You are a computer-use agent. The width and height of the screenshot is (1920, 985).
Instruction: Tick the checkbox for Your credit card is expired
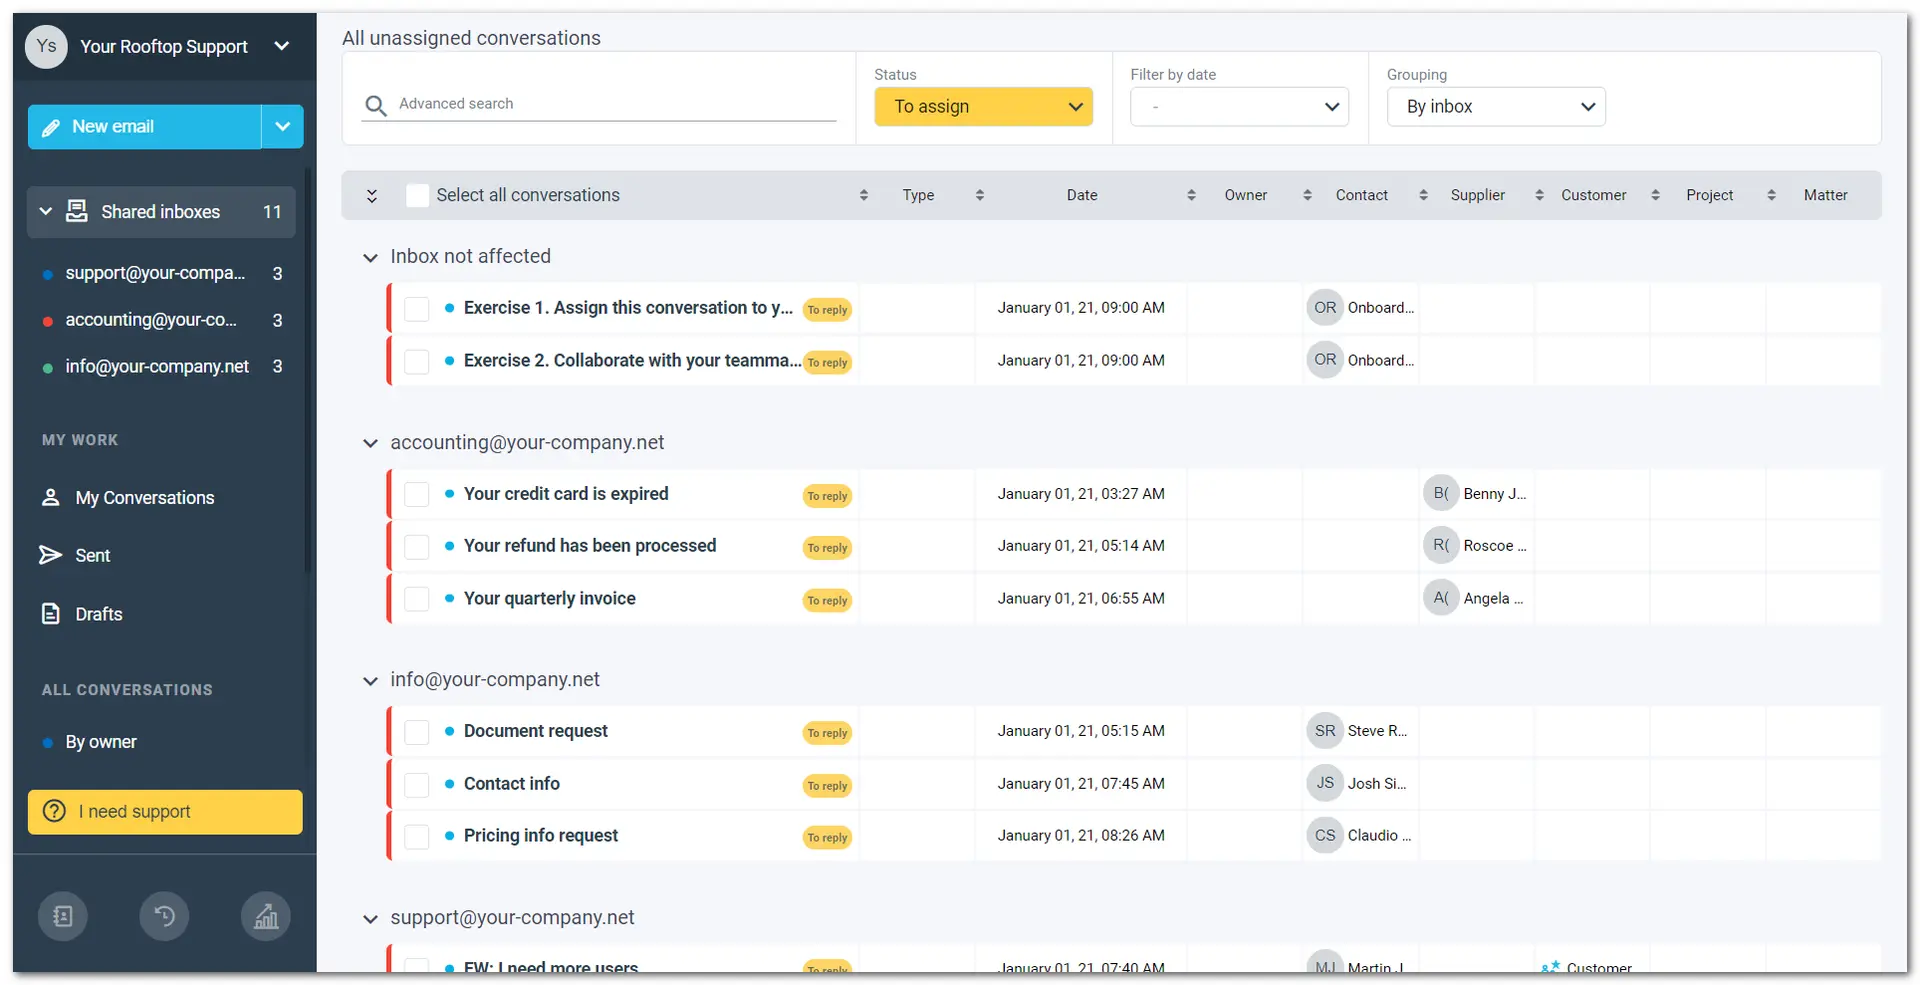point(417,494)
